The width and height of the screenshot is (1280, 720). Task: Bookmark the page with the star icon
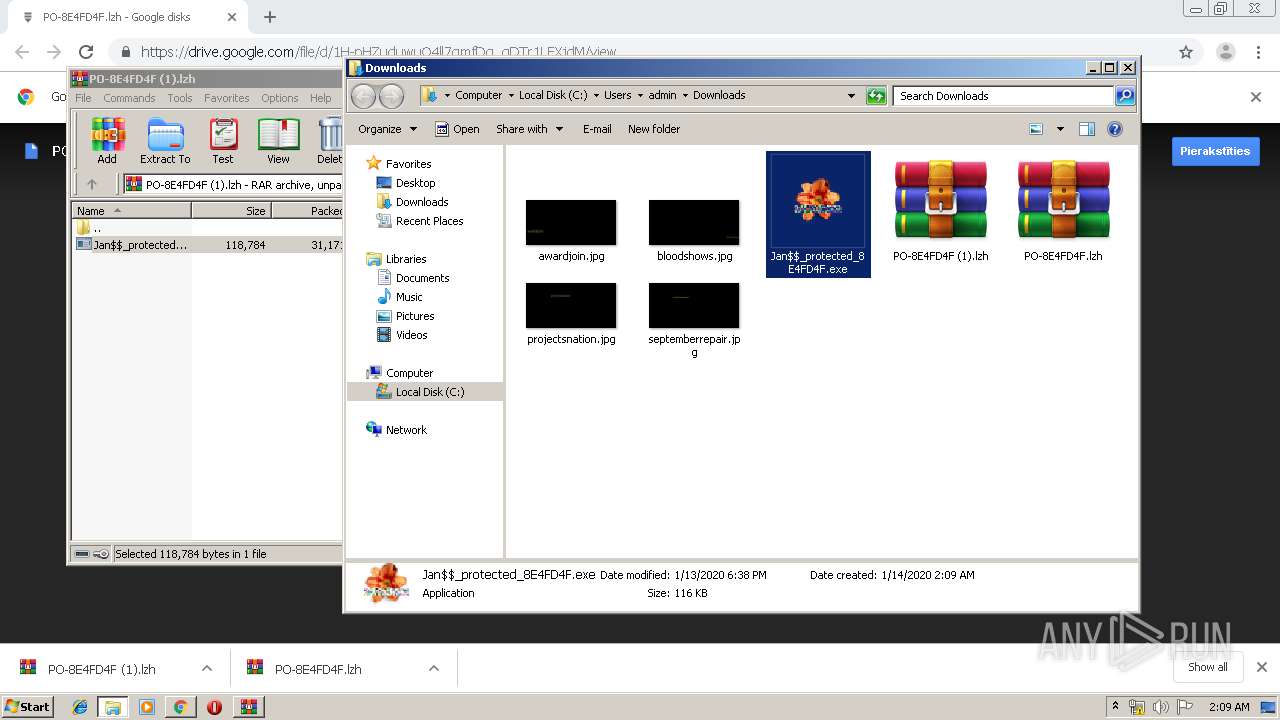(x=1186, y=52)
